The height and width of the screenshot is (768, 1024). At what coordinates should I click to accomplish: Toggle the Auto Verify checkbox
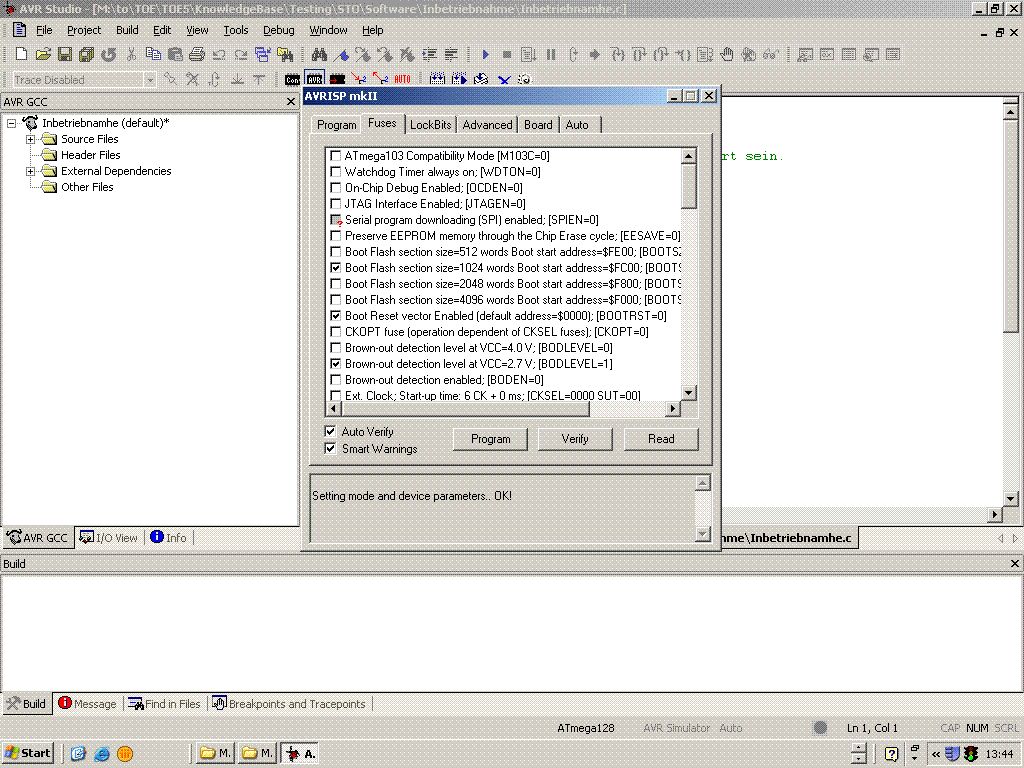pyautogui.click(x=330, y=432)
